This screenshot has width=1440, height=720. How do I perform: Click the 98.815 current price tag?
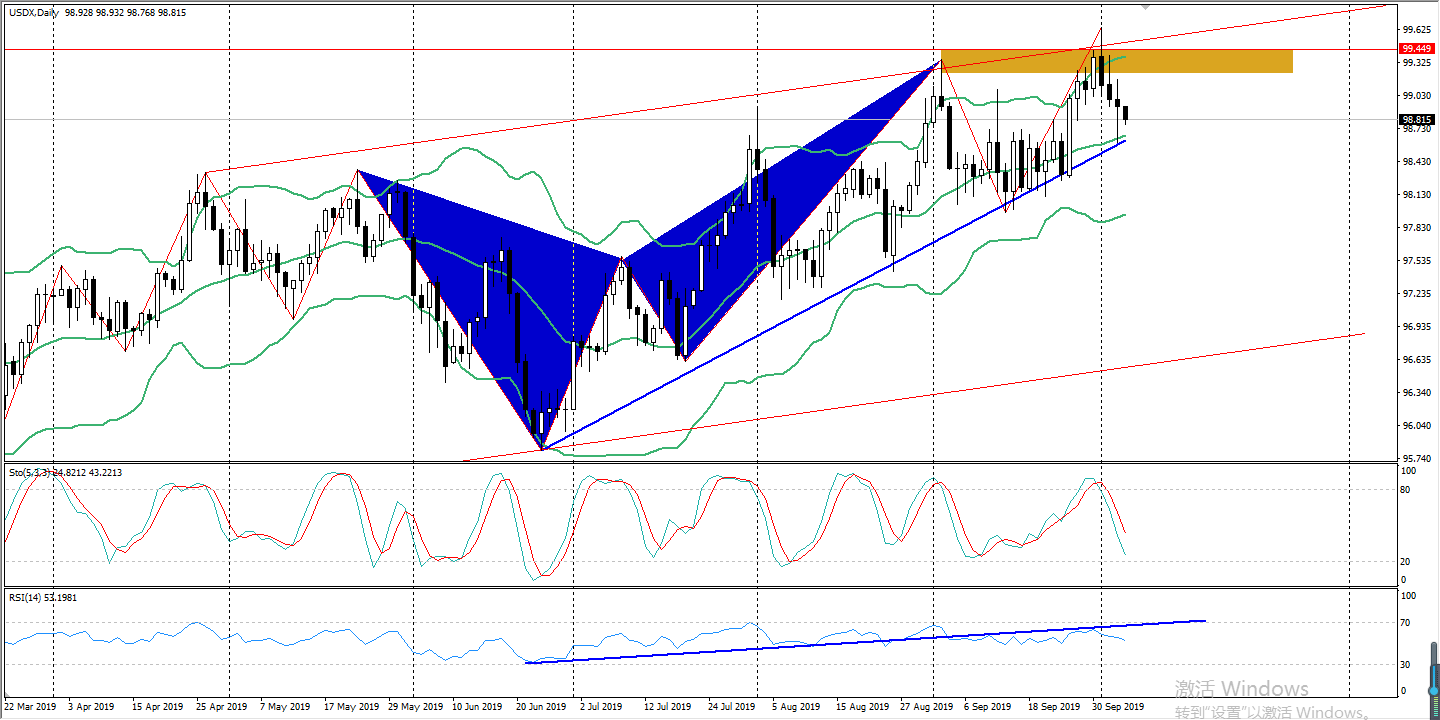[x=1415, y=119]
